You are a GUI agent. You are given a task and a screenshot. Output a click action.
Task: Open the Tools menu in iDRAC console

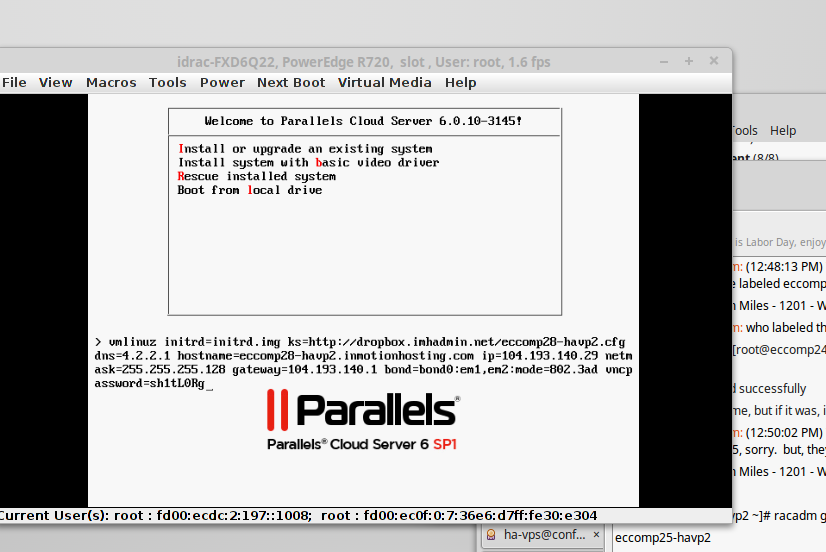168,82
